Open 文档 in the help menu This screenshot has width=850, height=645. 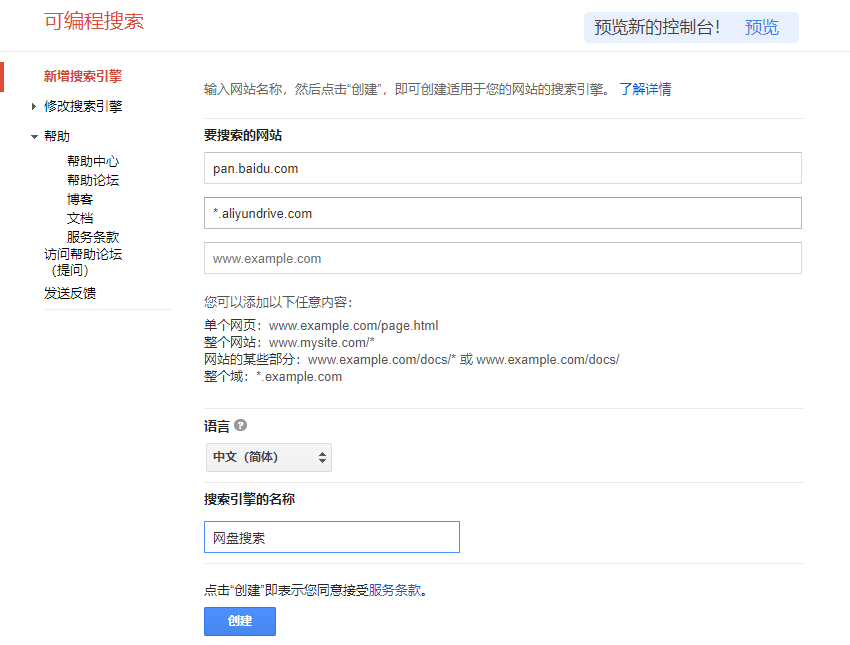click(x=80, y=218)
